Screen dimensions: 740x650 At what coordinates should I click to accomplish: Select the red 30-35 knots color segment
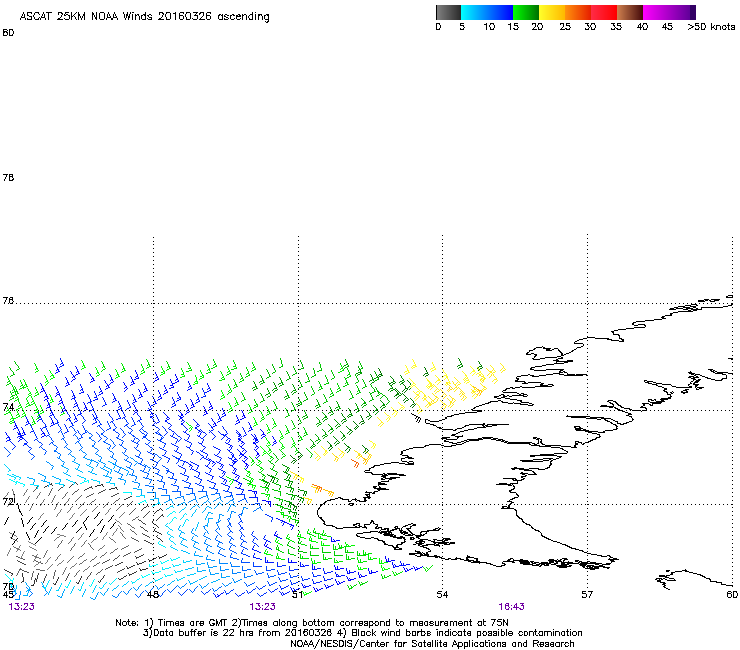point(604,12)
